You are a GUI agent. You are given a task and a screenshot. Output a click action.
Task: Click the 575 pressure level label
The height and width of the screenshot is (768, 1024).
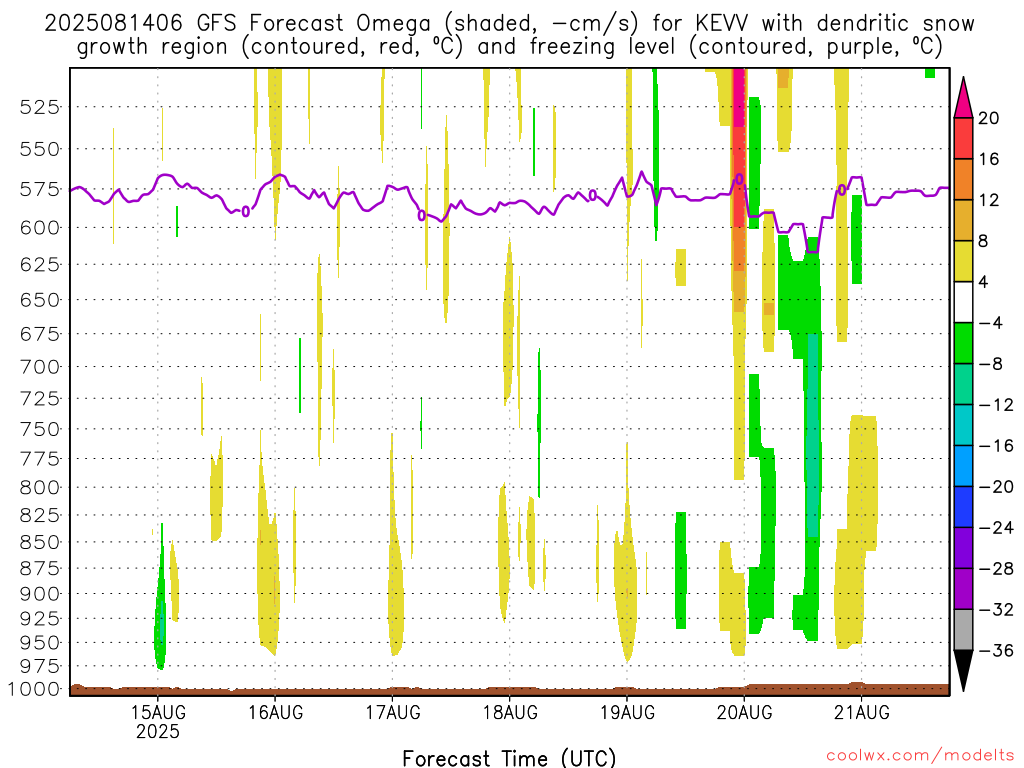point(40,189)
